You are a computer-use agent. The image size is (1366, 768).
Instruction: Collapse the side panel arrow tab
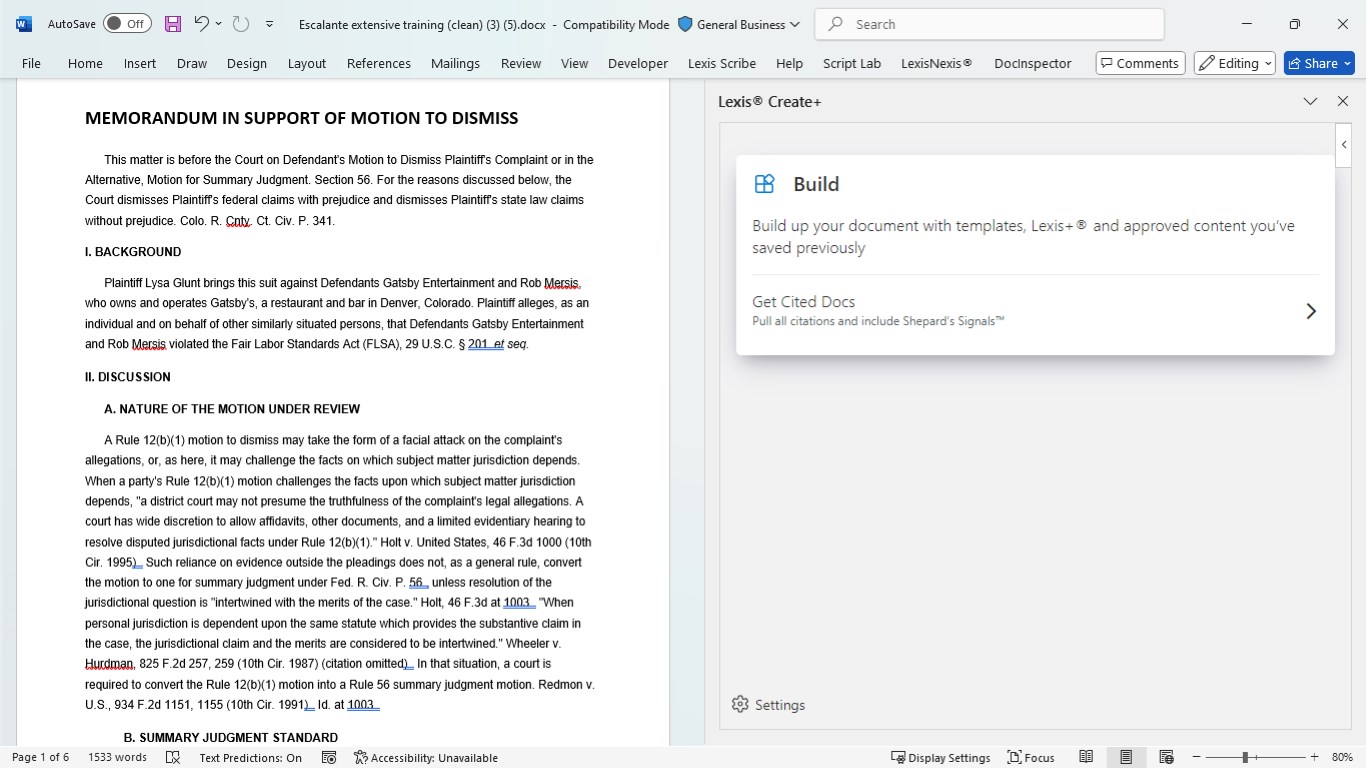point(1344,145)
